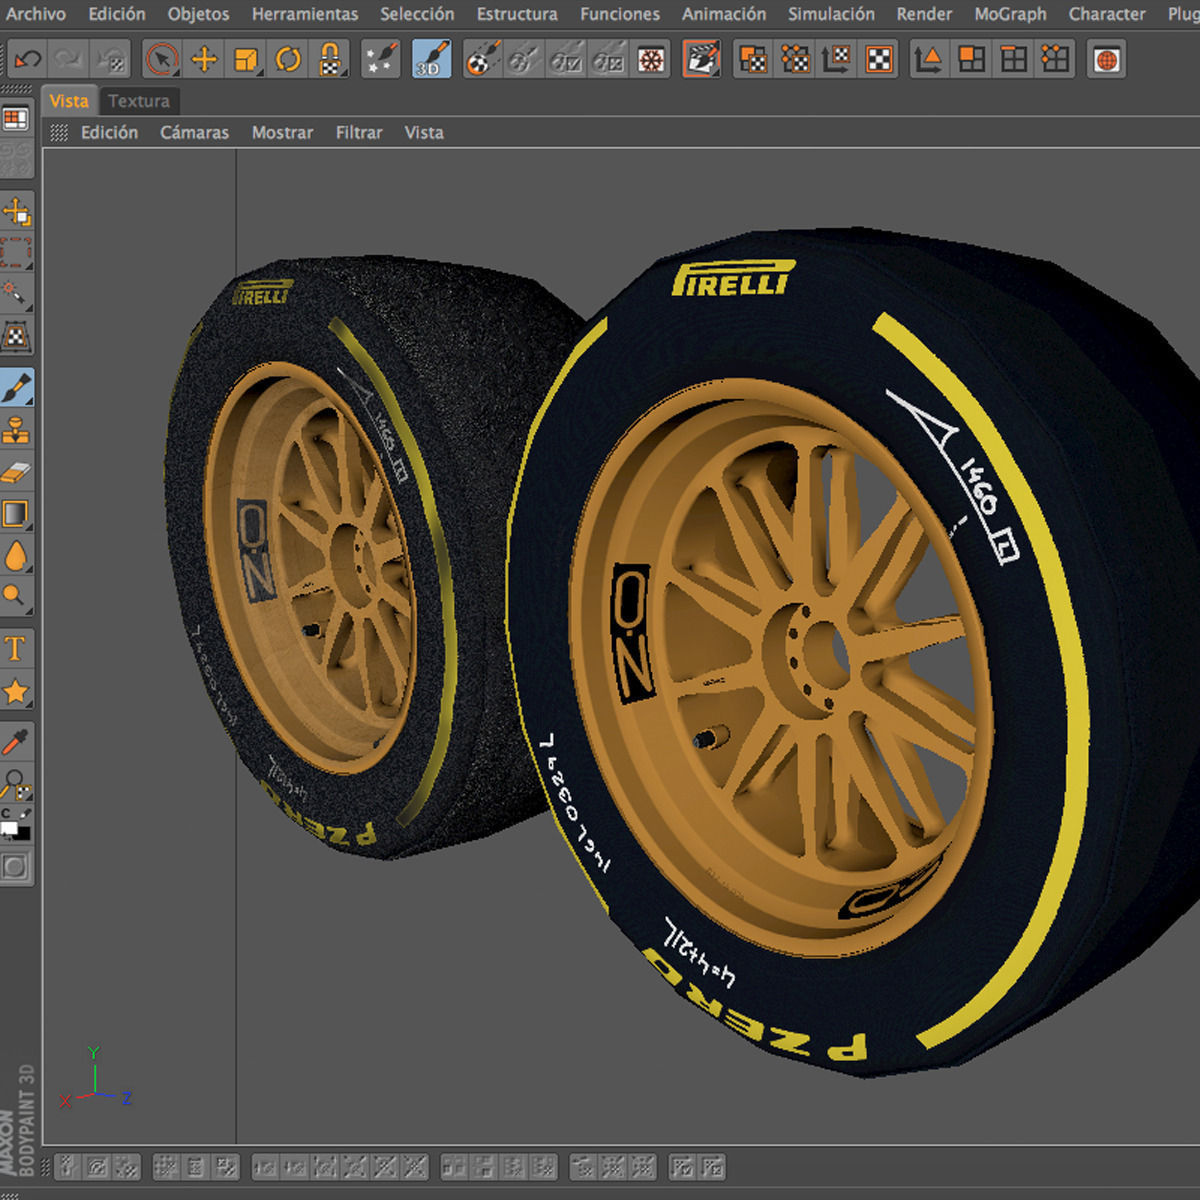Click the orange triangle axis icon

(929, 60)
